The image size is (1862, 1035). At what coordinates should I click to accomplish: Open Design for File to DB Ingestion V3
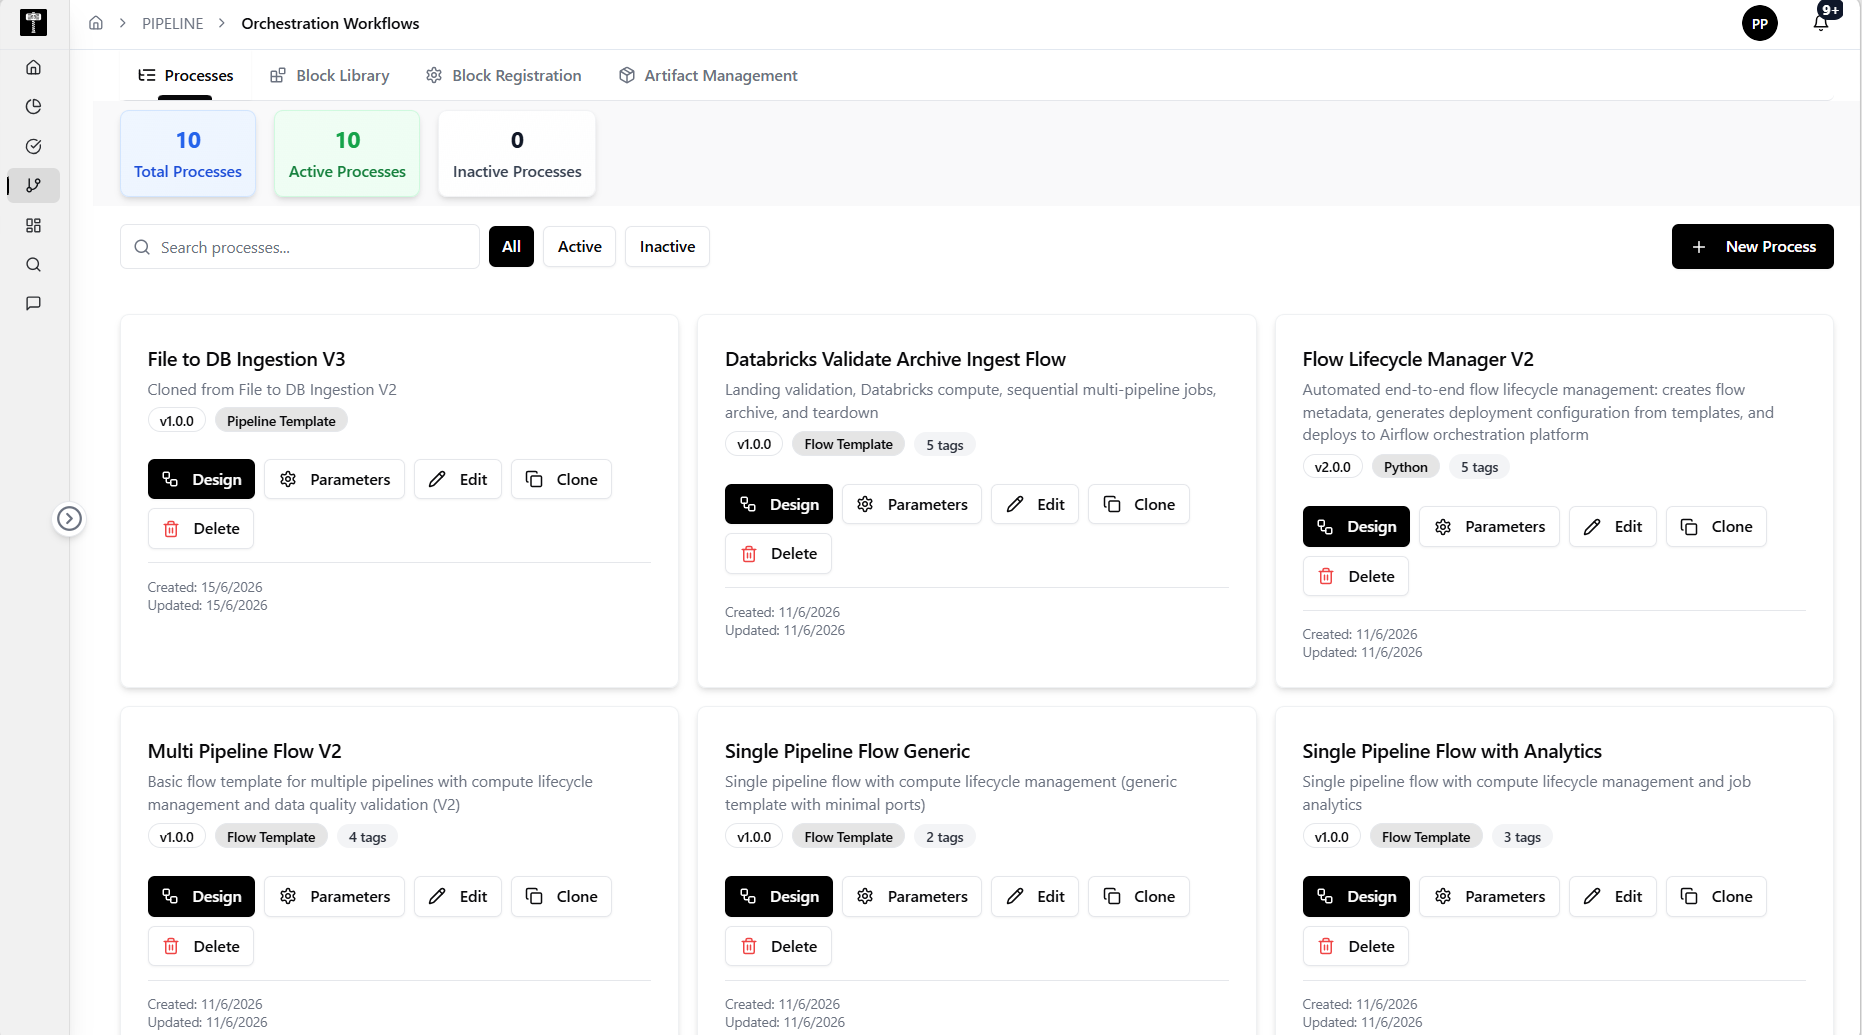point(201,479)
